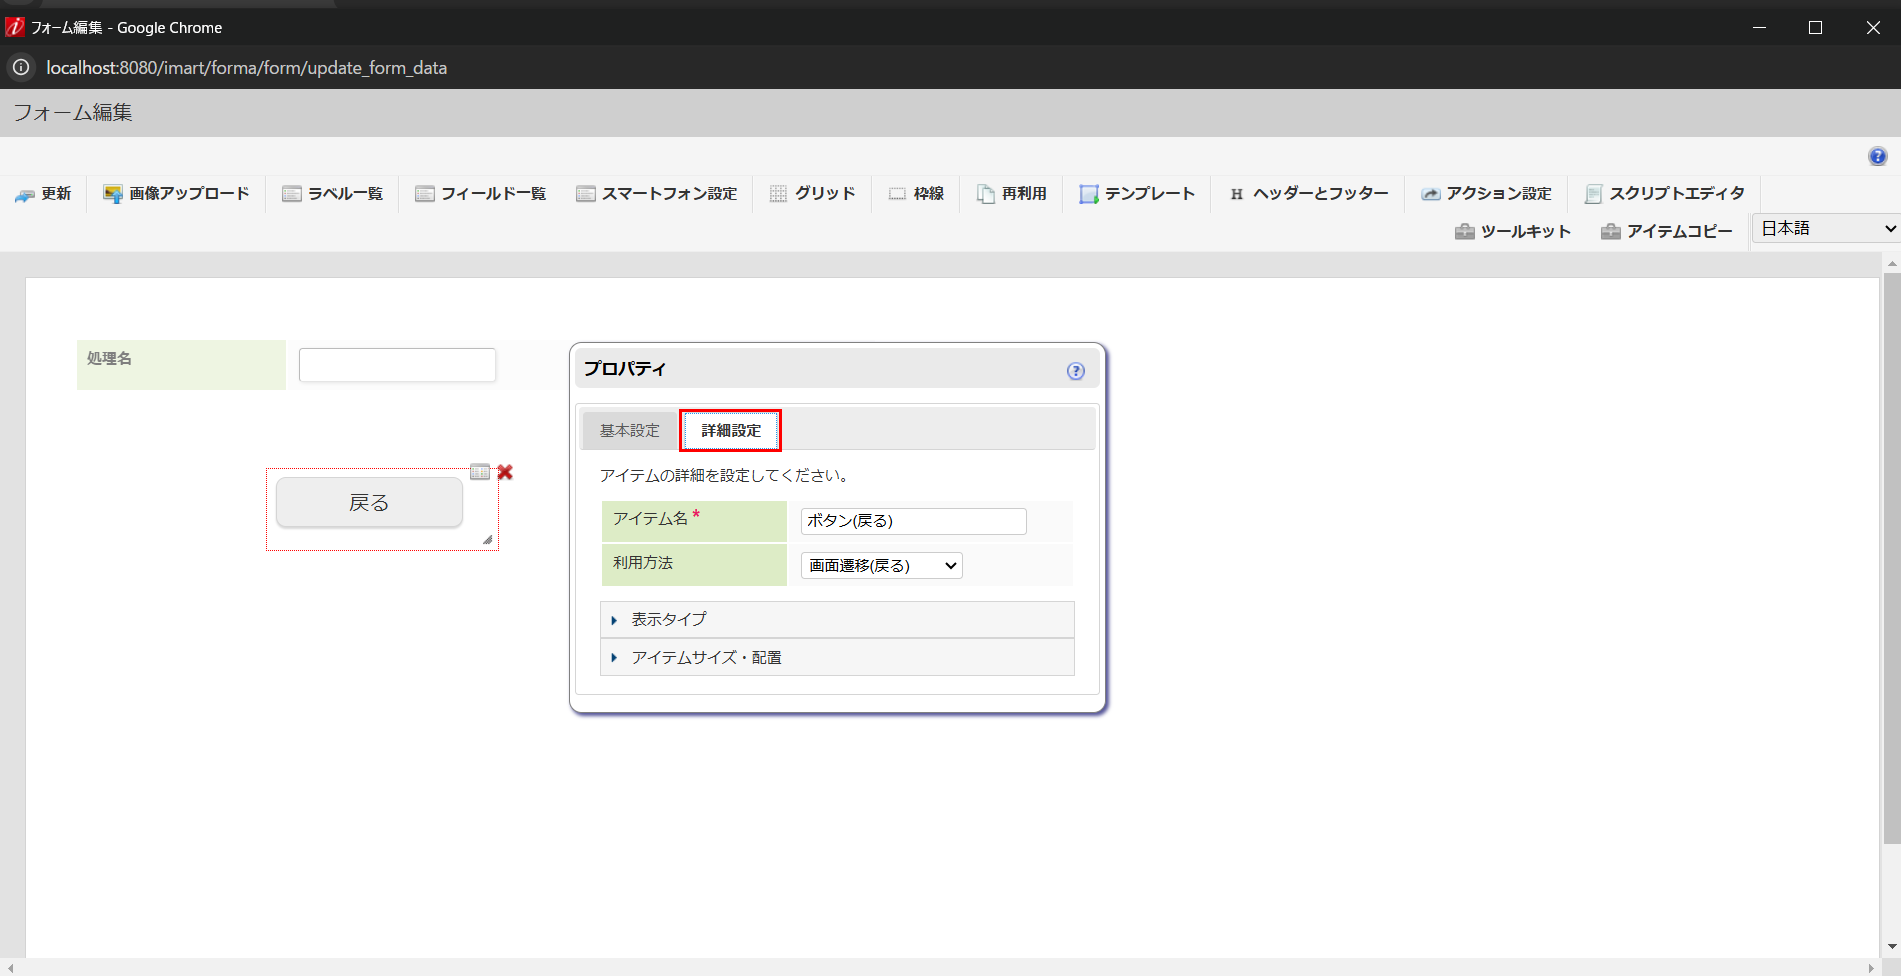Expand the アイテムサイズ・配置 section
Screen dimensions: 1902x977
704,657
